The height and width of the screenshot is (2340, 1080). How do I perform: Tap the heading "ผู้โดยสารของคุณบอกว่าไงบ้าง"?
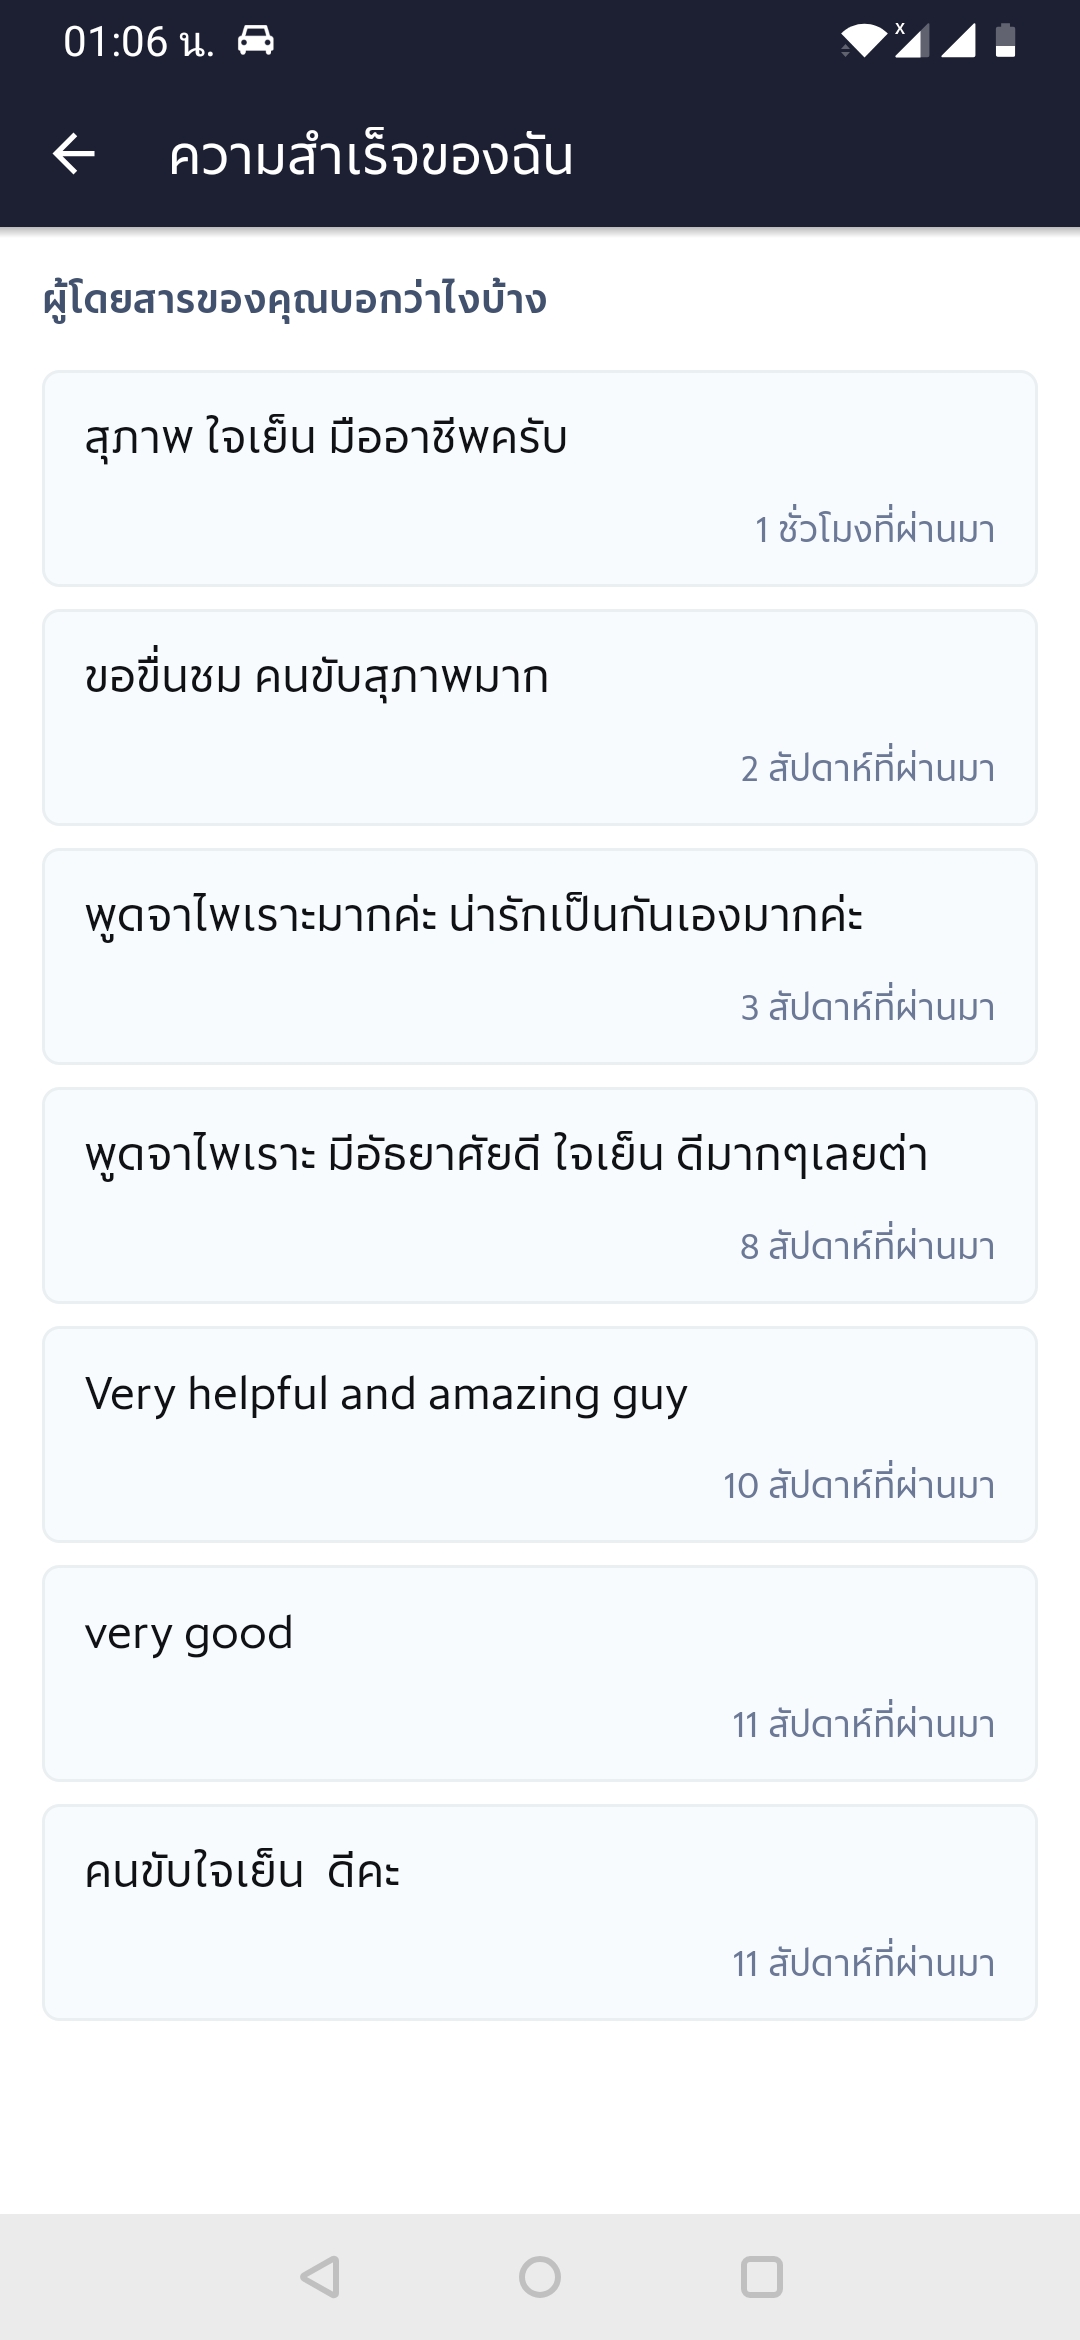(295, 300)
